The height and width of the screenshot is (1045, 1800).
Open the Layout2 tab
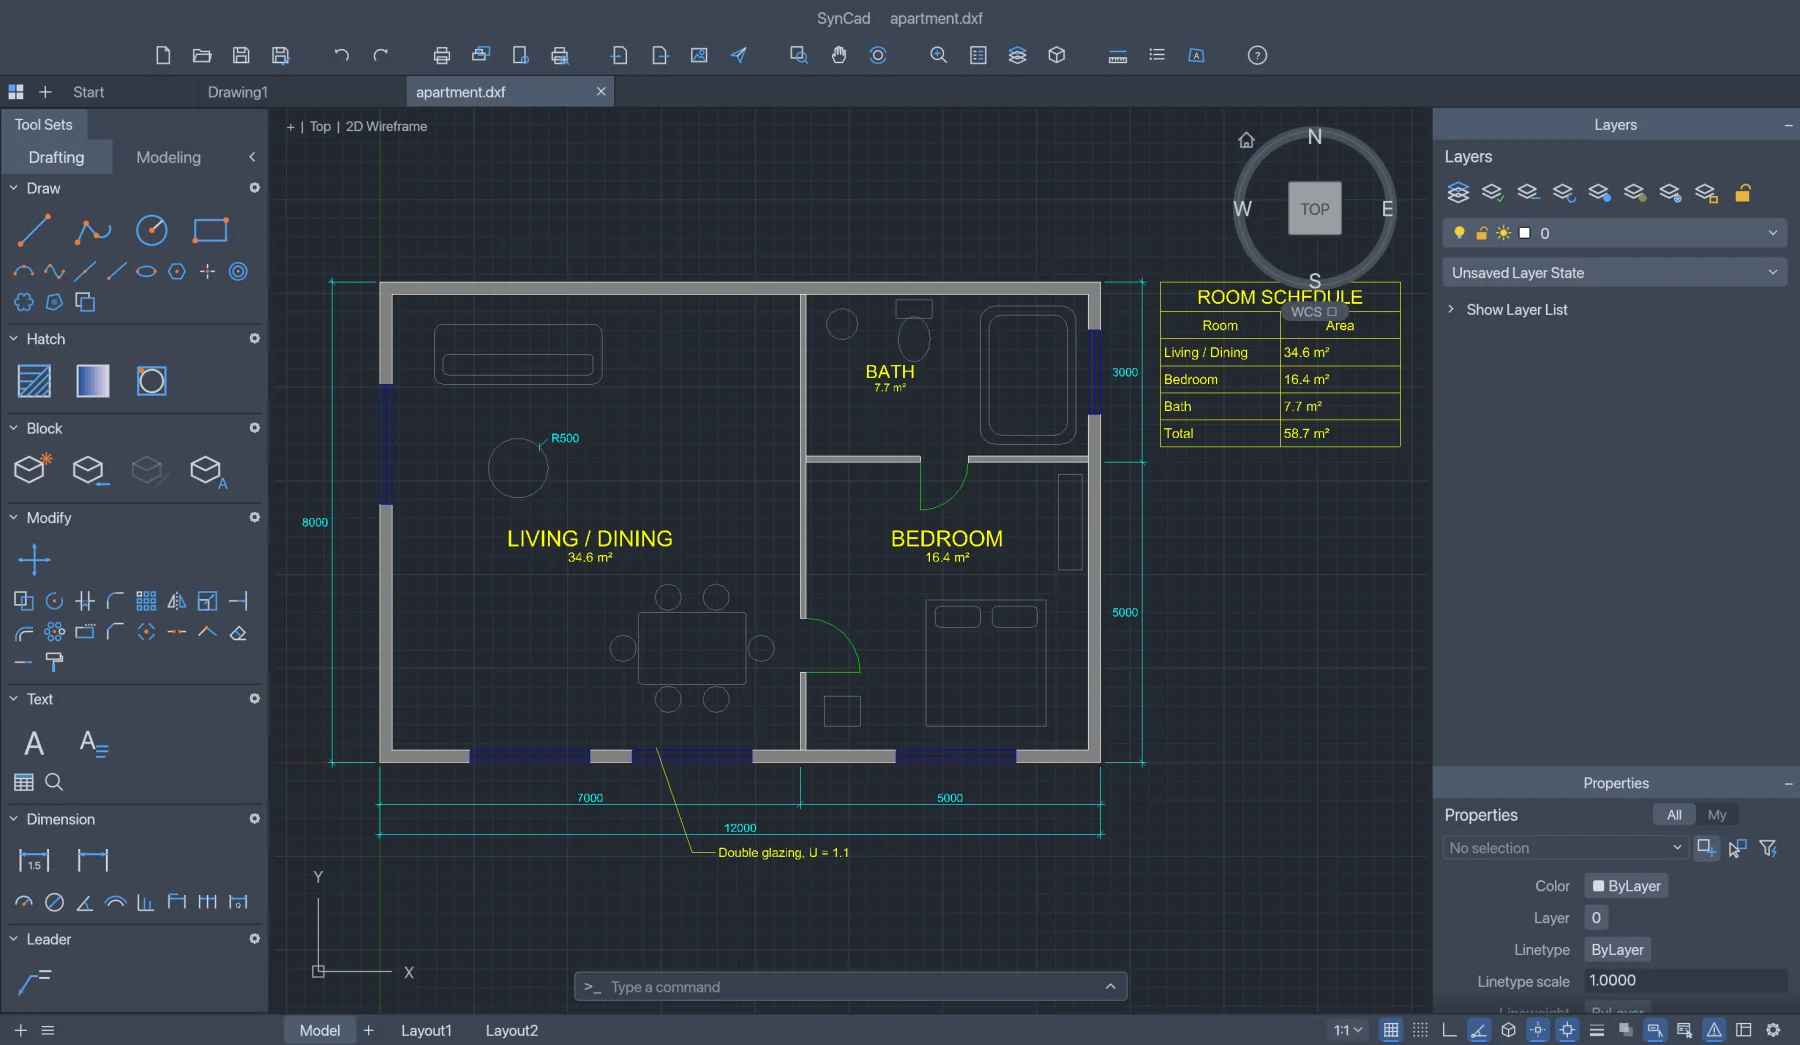[512, 1030]
